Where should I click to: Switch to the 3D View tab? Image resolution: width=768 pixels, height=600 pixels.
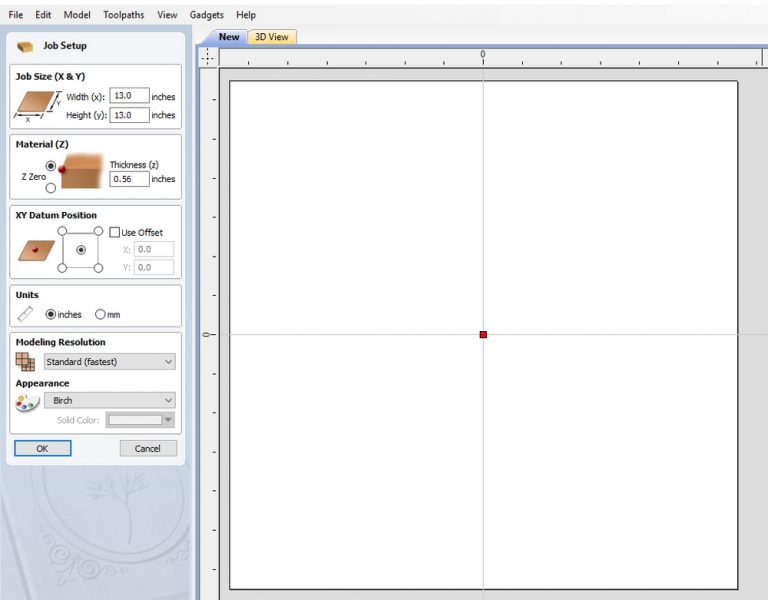(272, 37)
